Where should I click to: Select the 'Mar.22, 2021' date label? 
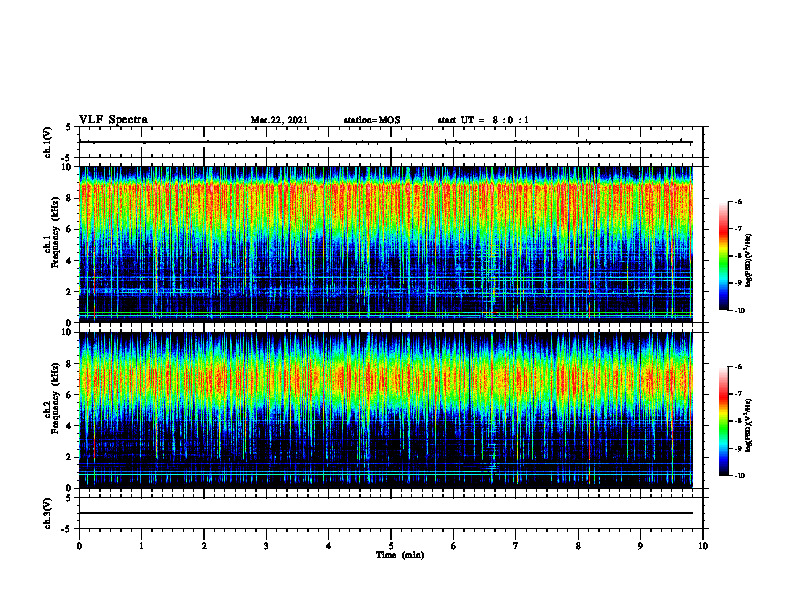pos(279,120)
